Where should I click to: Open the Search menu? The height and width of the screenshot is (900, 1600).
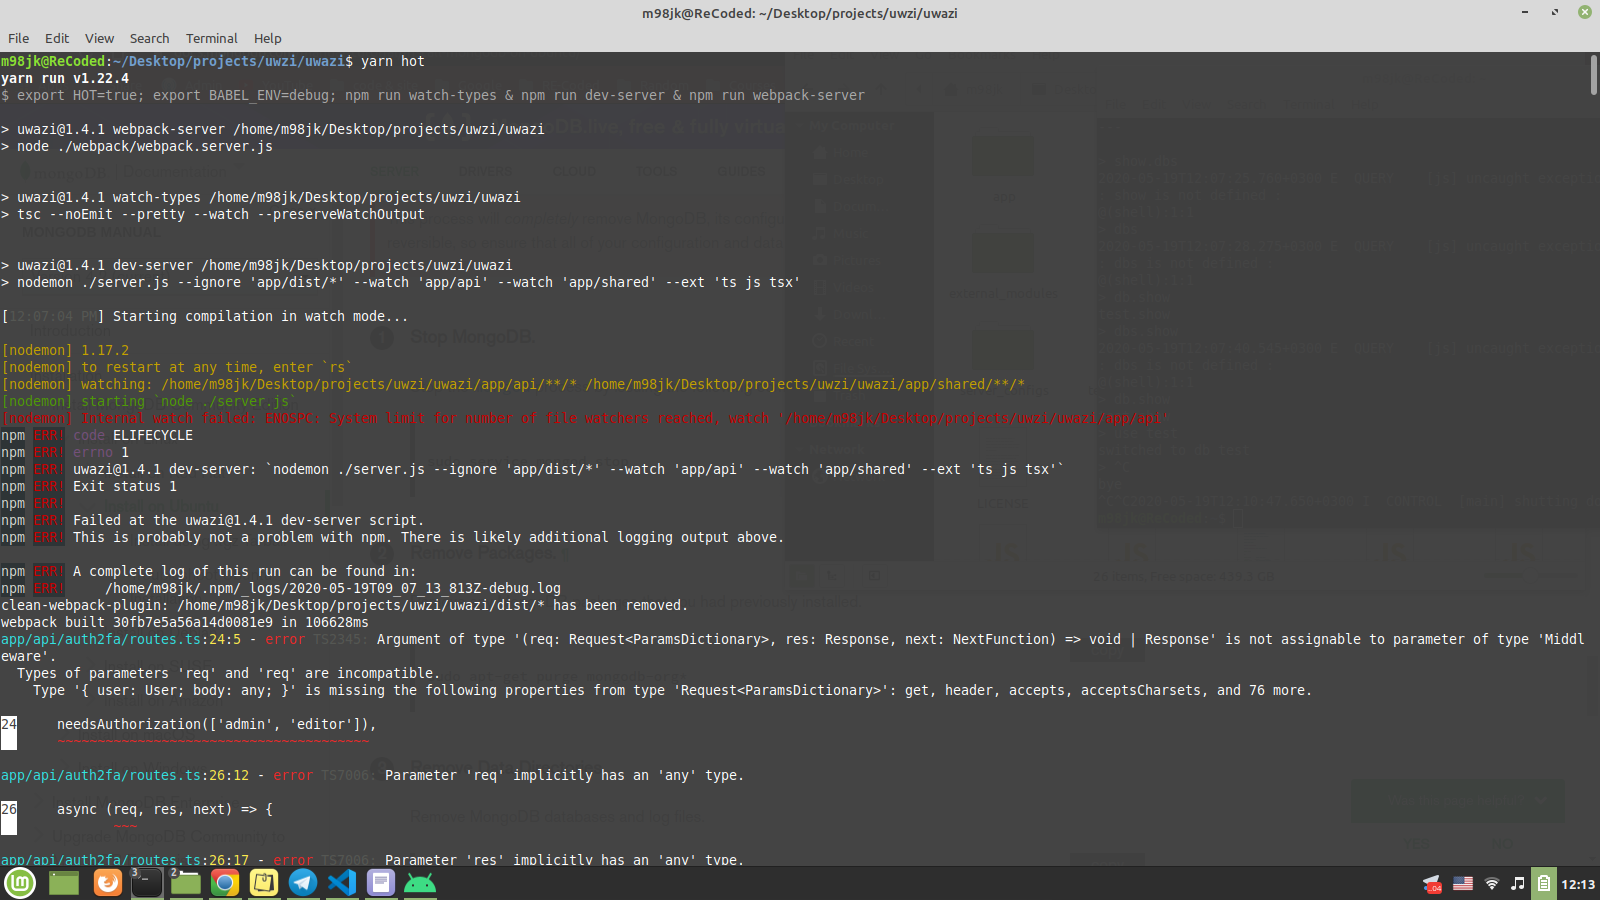[x=149, y=38]
